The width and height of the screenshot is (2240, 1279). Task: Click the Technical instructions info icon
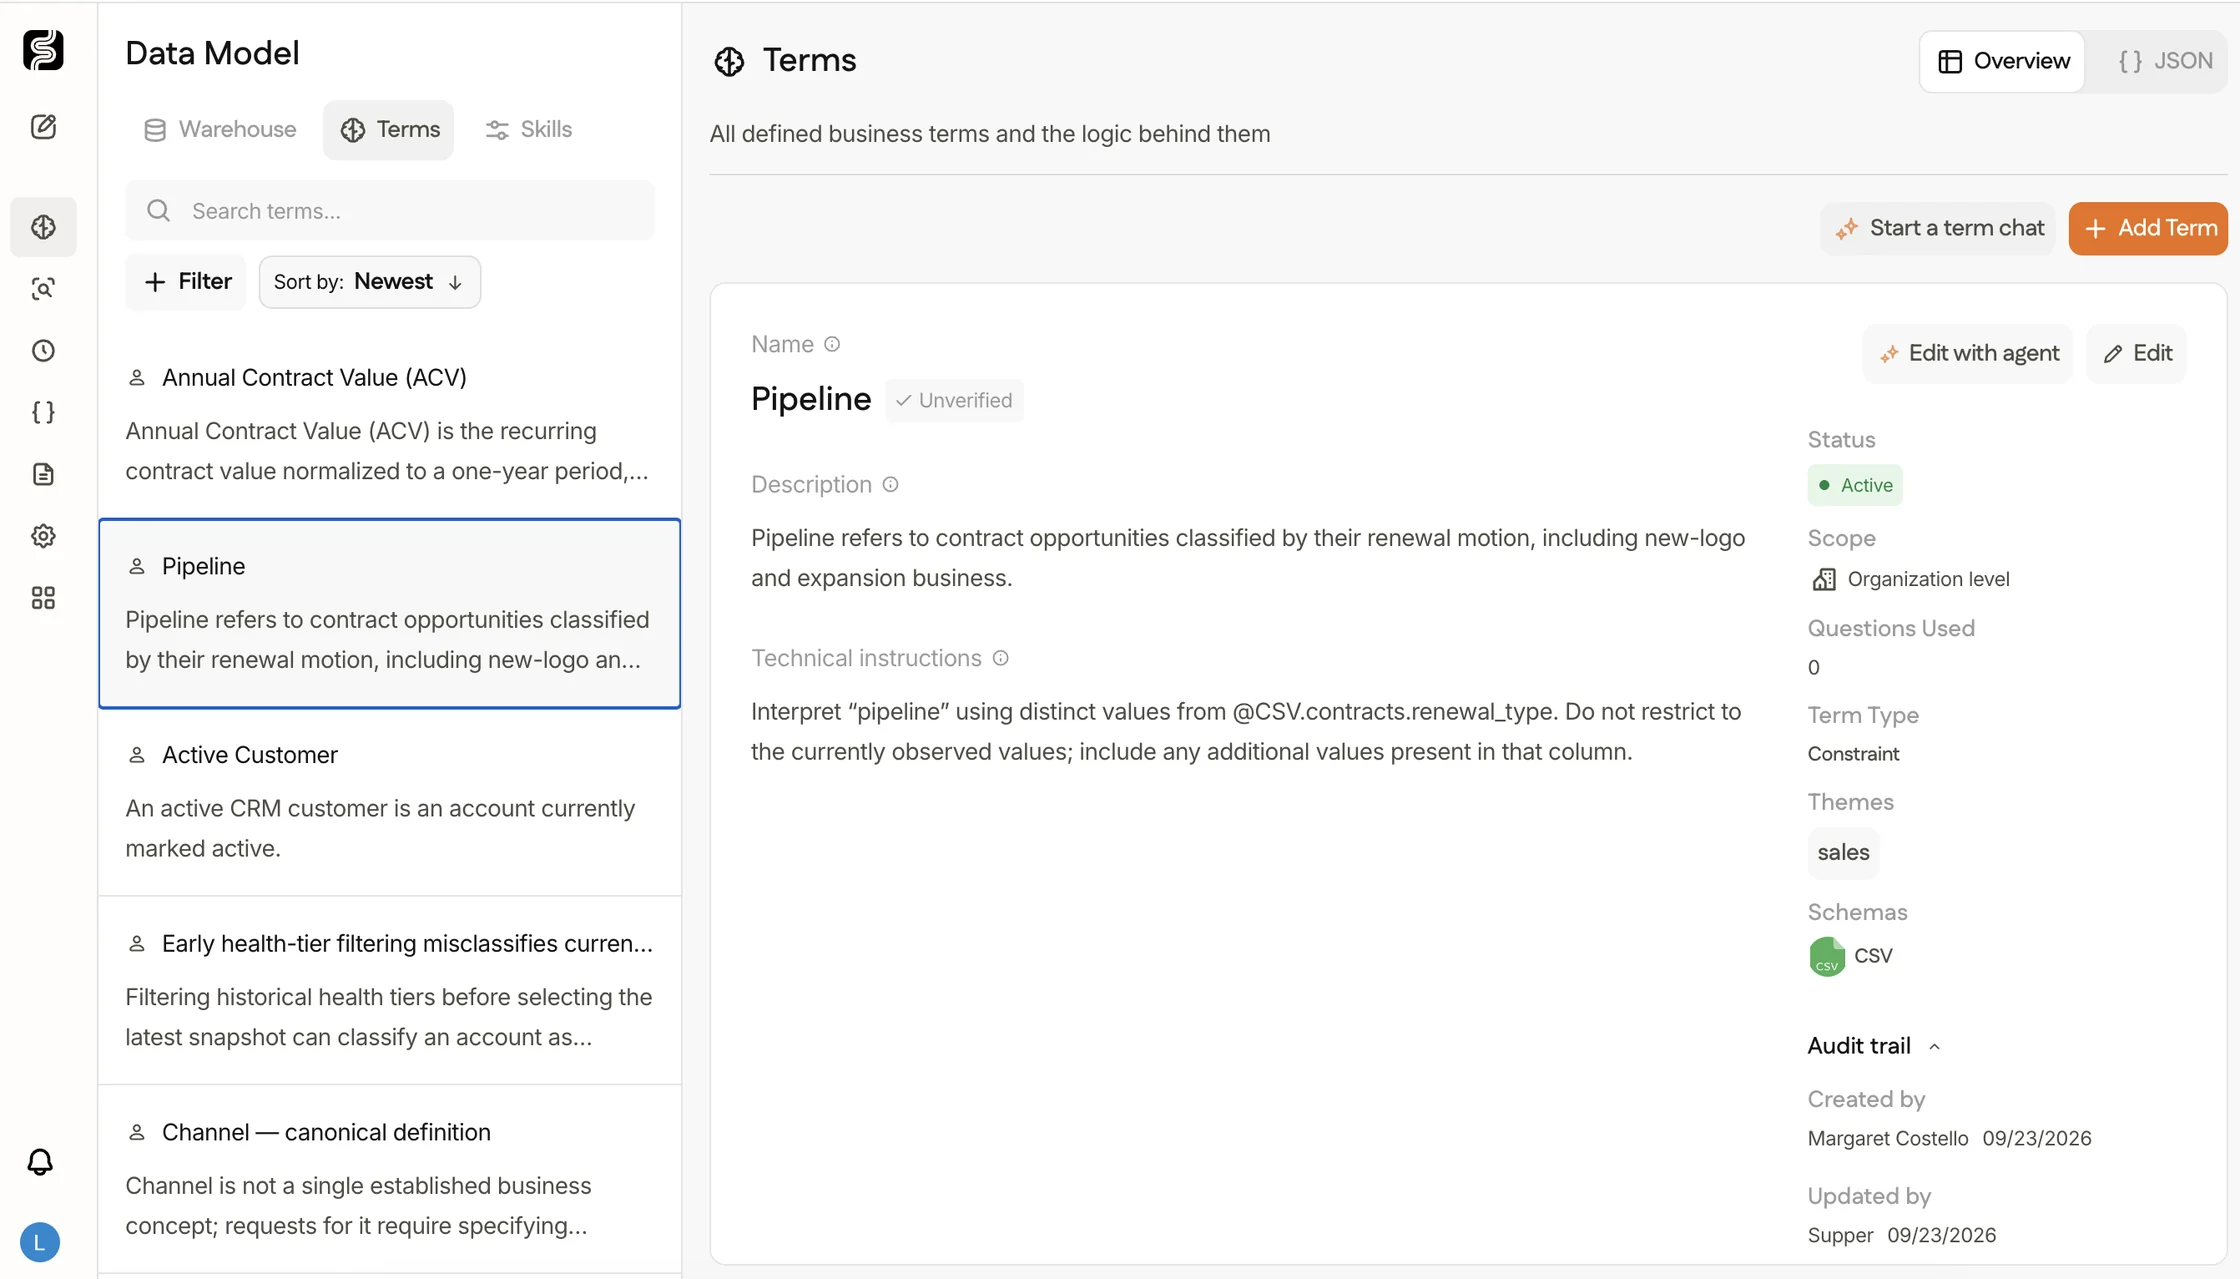click(x=1000, y=658)
